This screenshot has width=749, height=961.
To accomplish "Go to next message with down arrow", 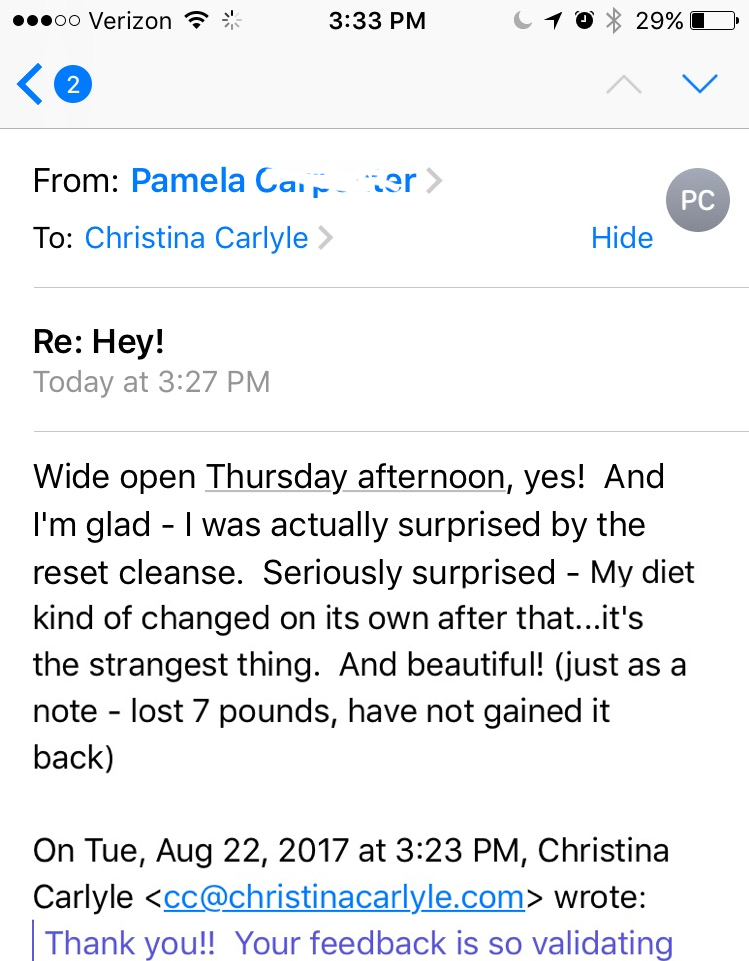I will click(x=699, y=84).
